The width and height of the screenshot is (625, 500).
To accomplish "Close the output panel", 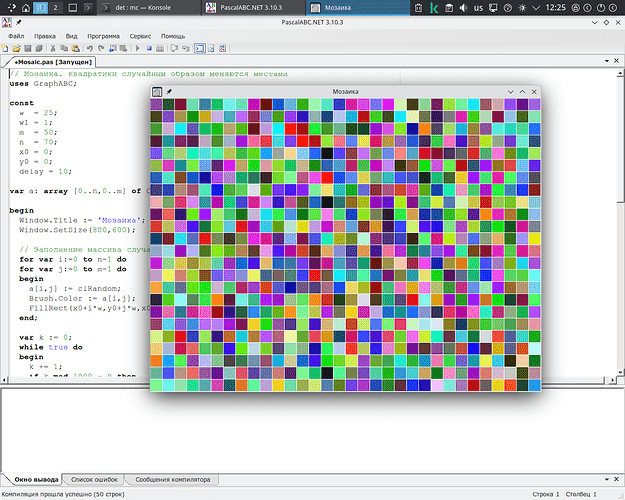I will (616, 479).
